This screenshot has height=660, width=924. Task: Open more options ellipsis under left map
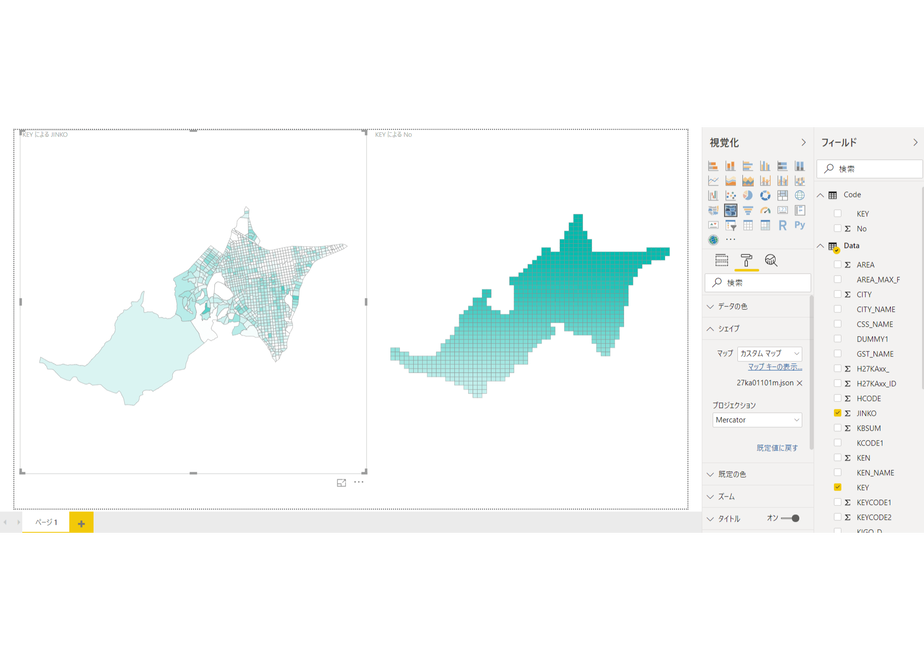pyautogui.click(x=358, y=482)
